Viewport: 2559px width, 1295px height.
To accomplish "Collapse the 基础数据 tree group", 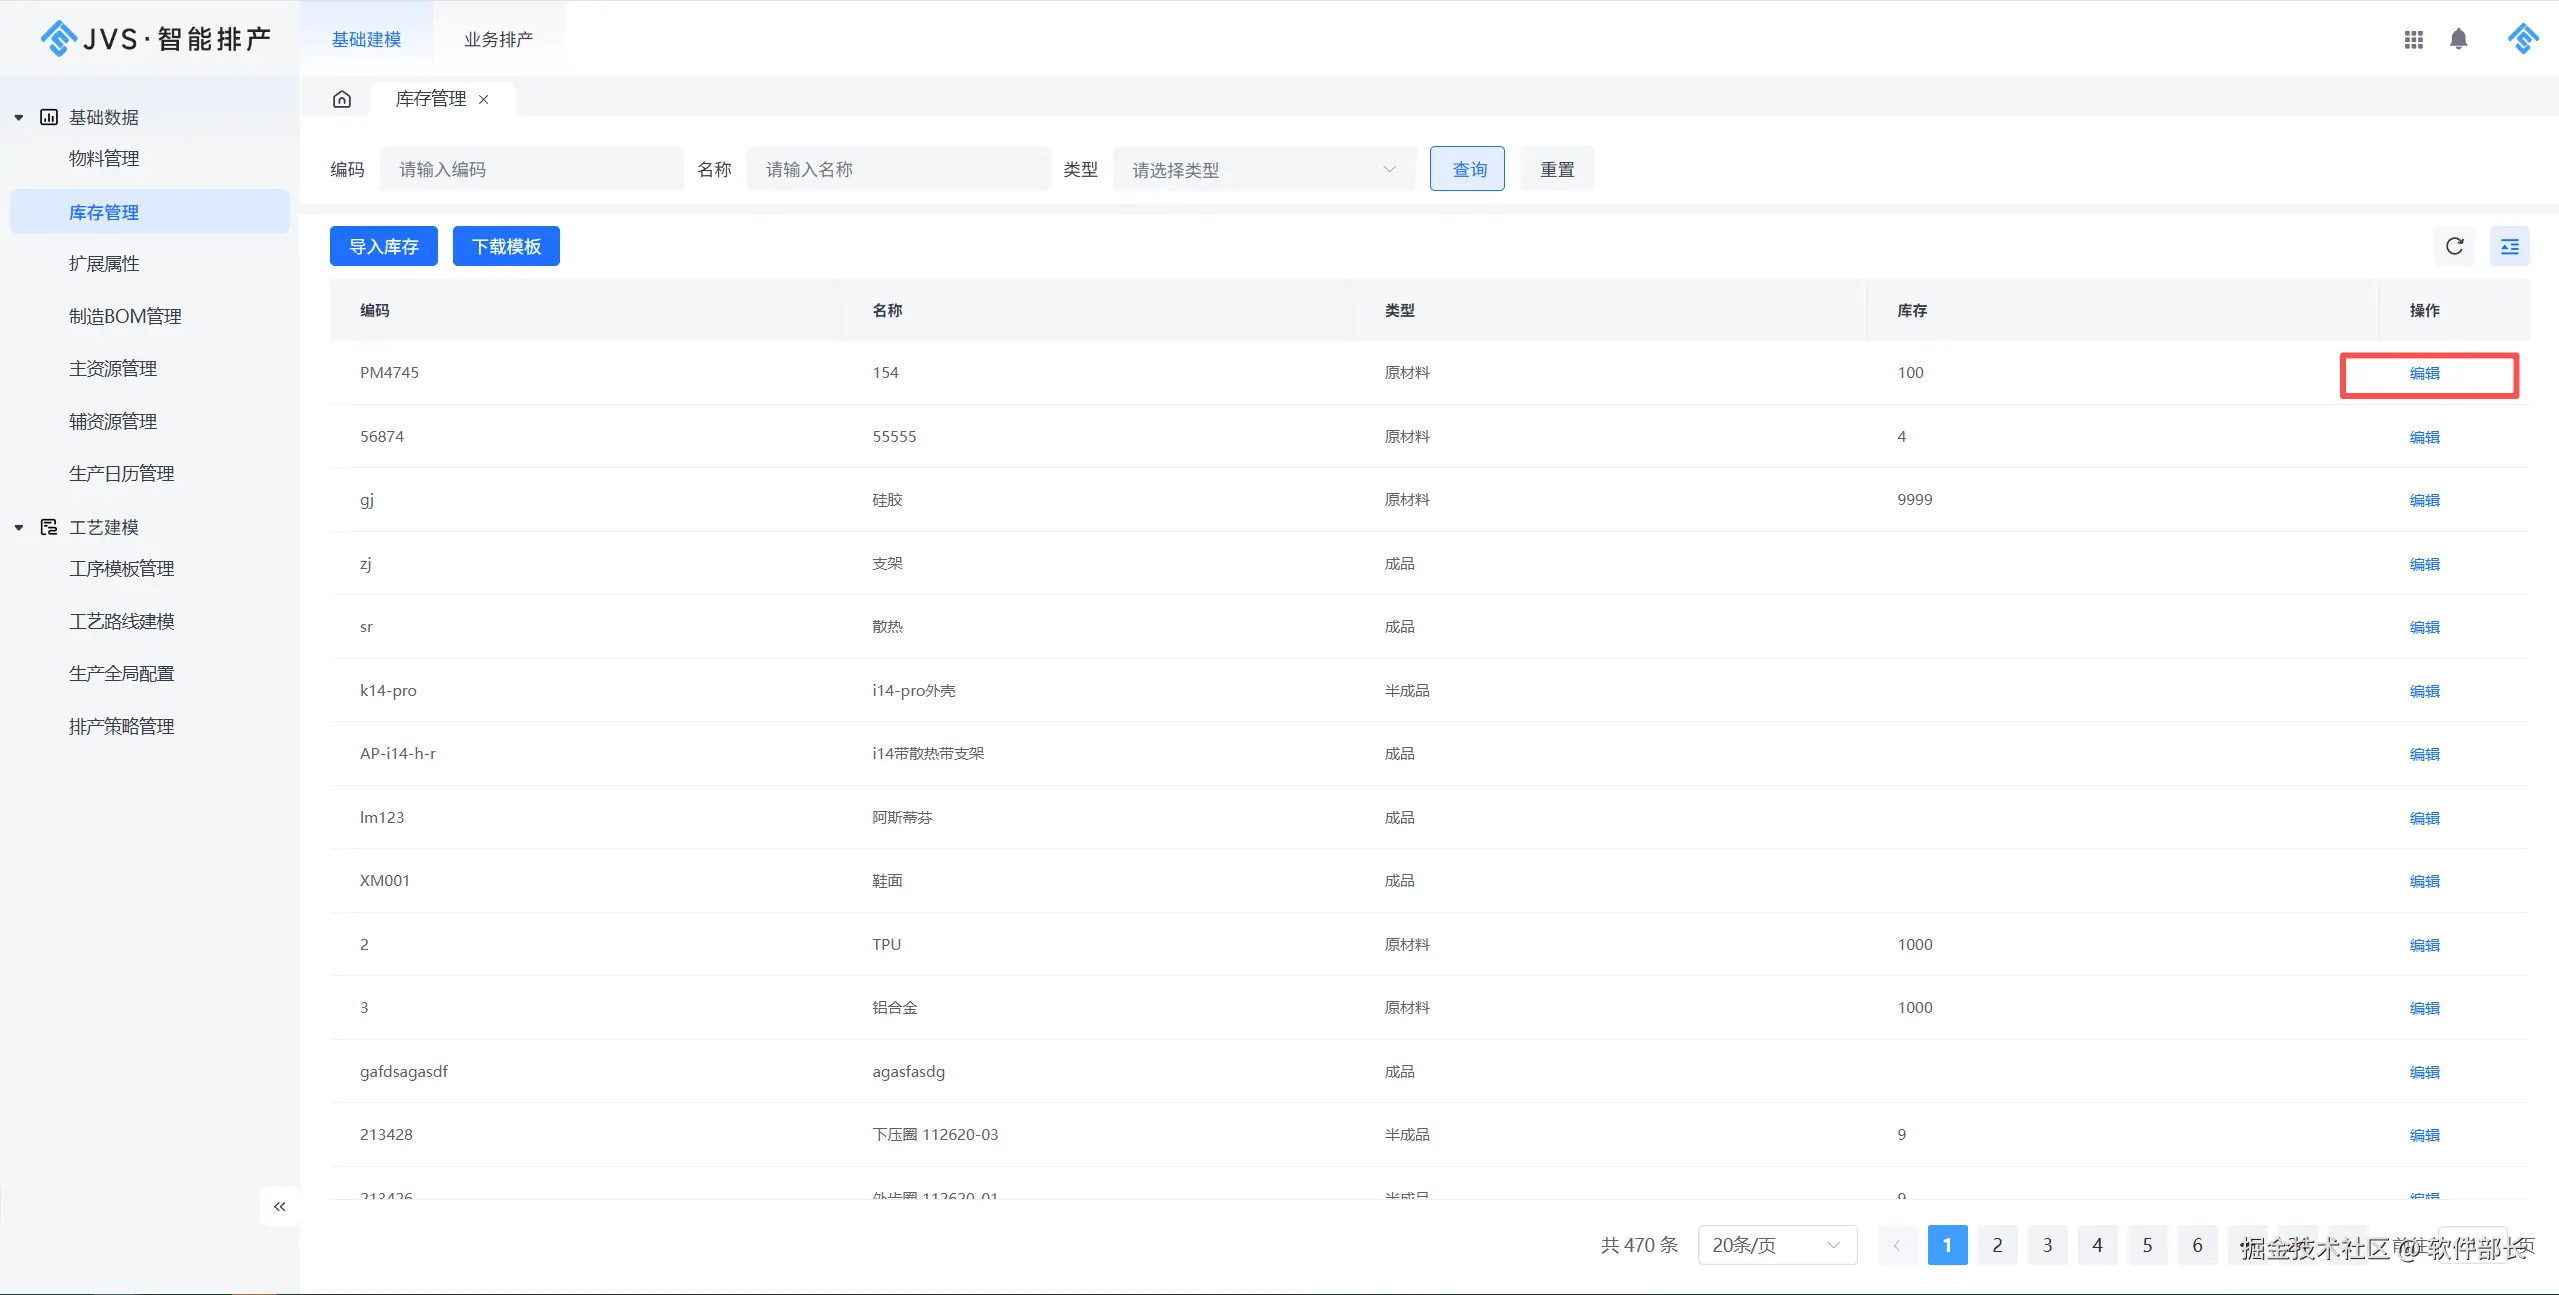I will [x=19, y=117].
